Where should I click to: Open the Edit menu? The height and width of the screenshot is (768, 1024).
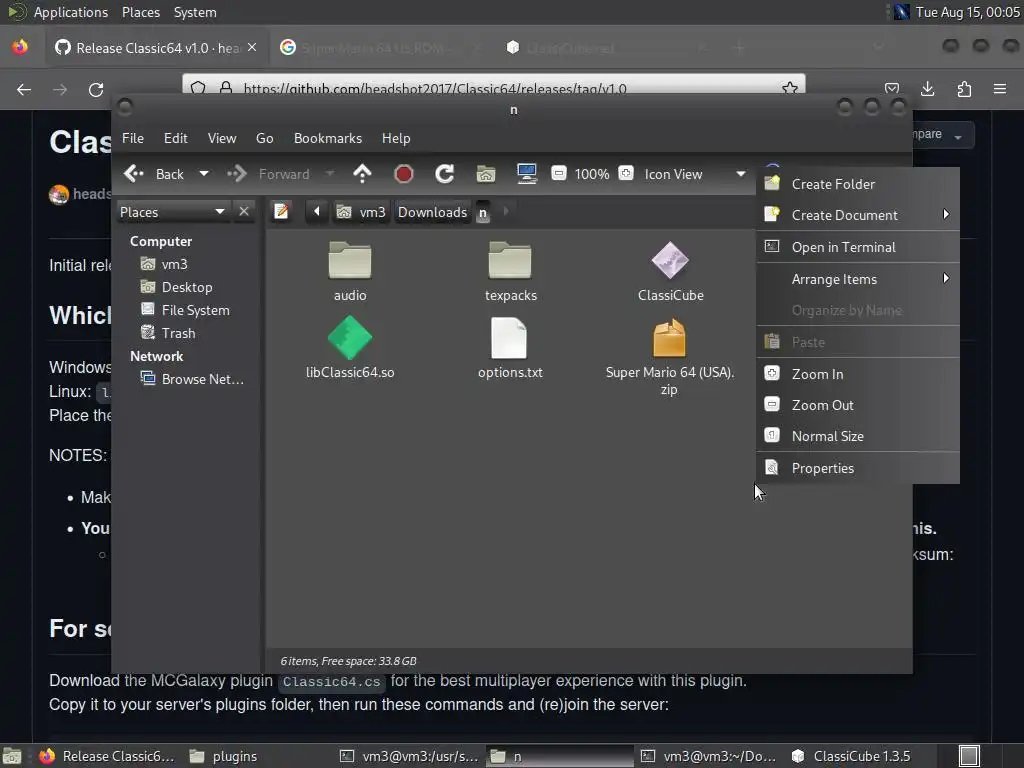175,138
